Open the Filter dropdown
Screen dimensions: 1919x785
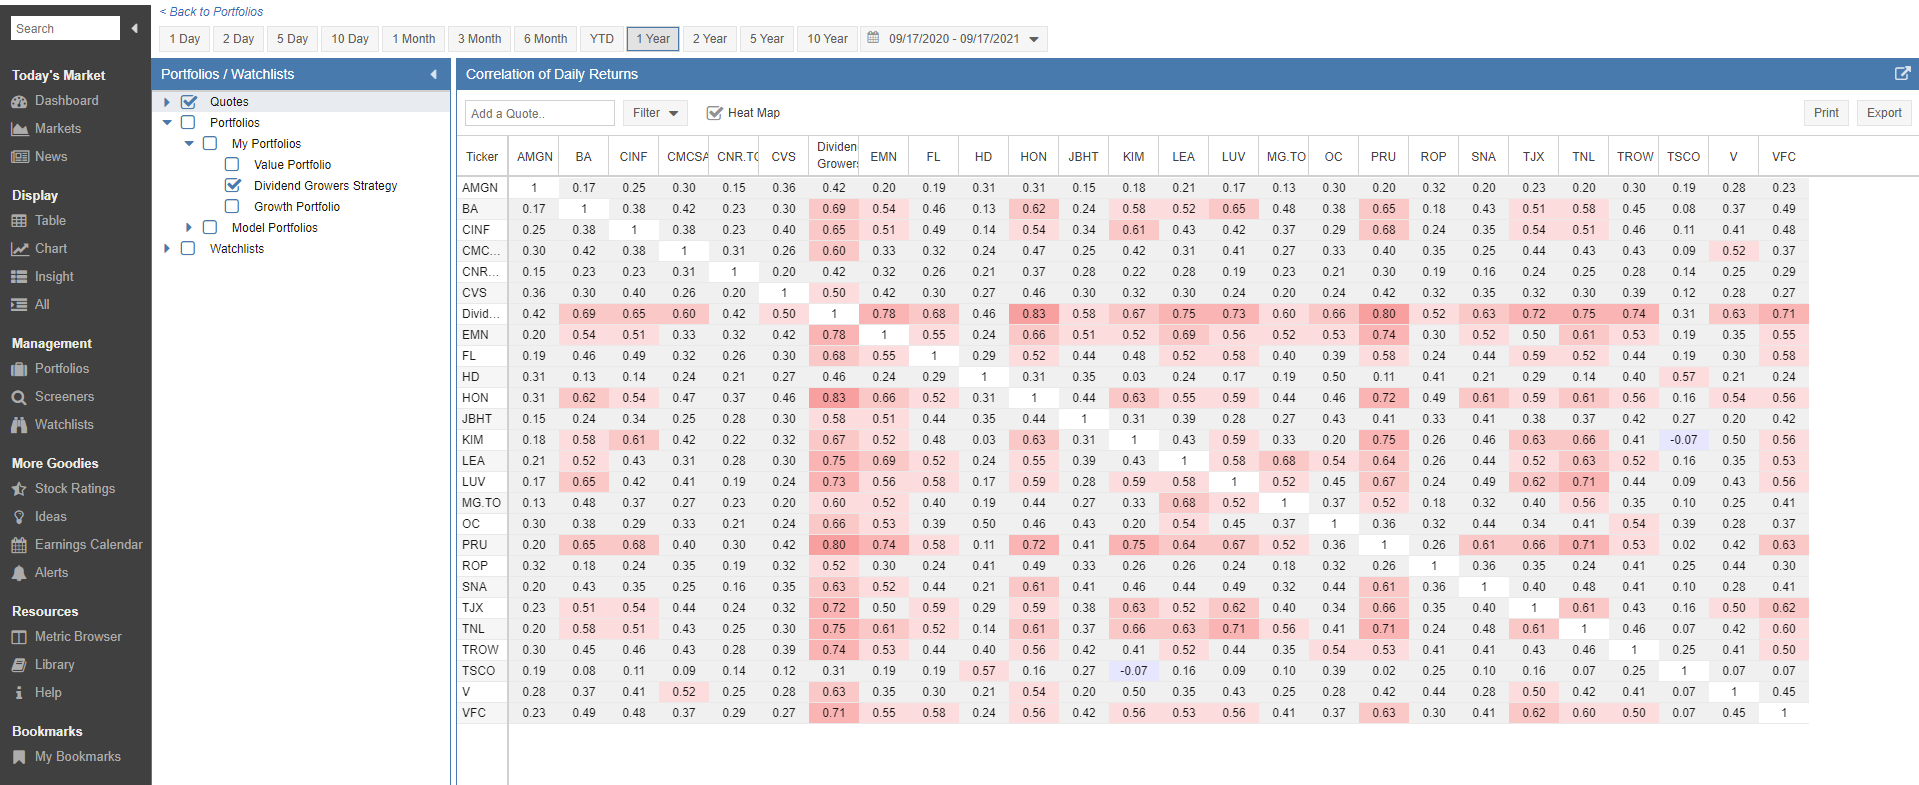(655, 113)
